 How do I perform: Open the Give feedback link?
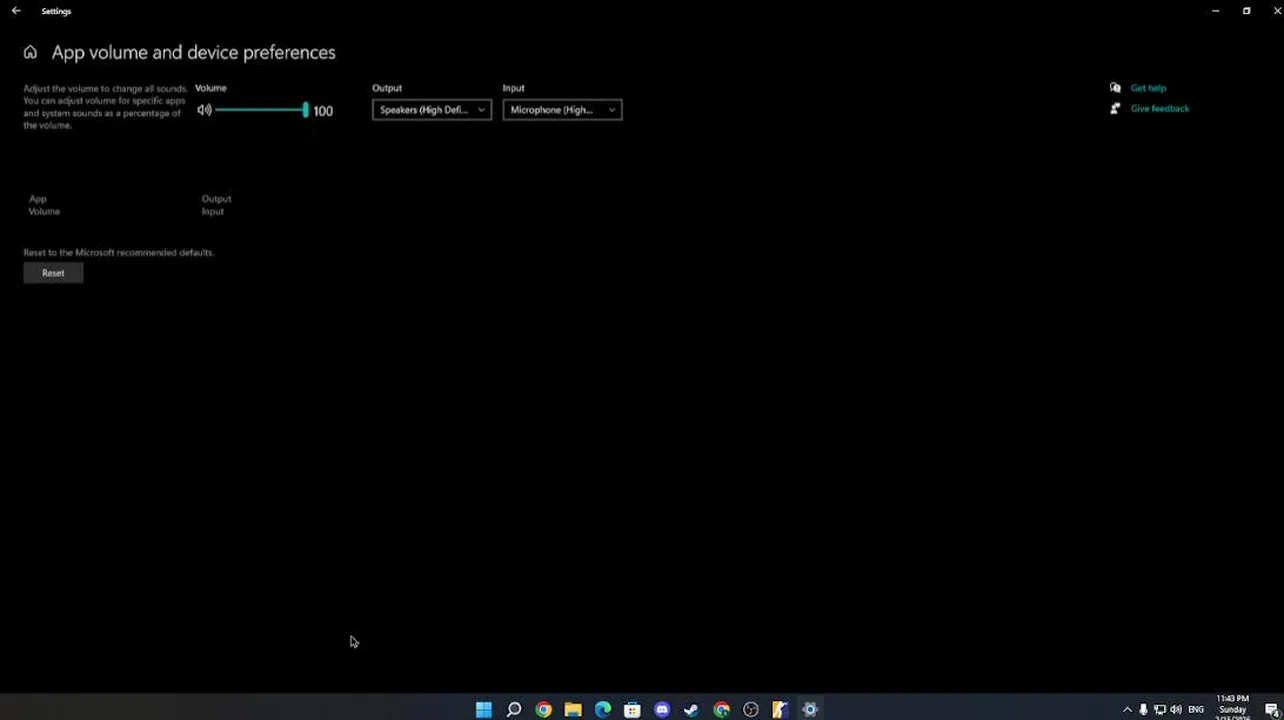click(1160, 108)
